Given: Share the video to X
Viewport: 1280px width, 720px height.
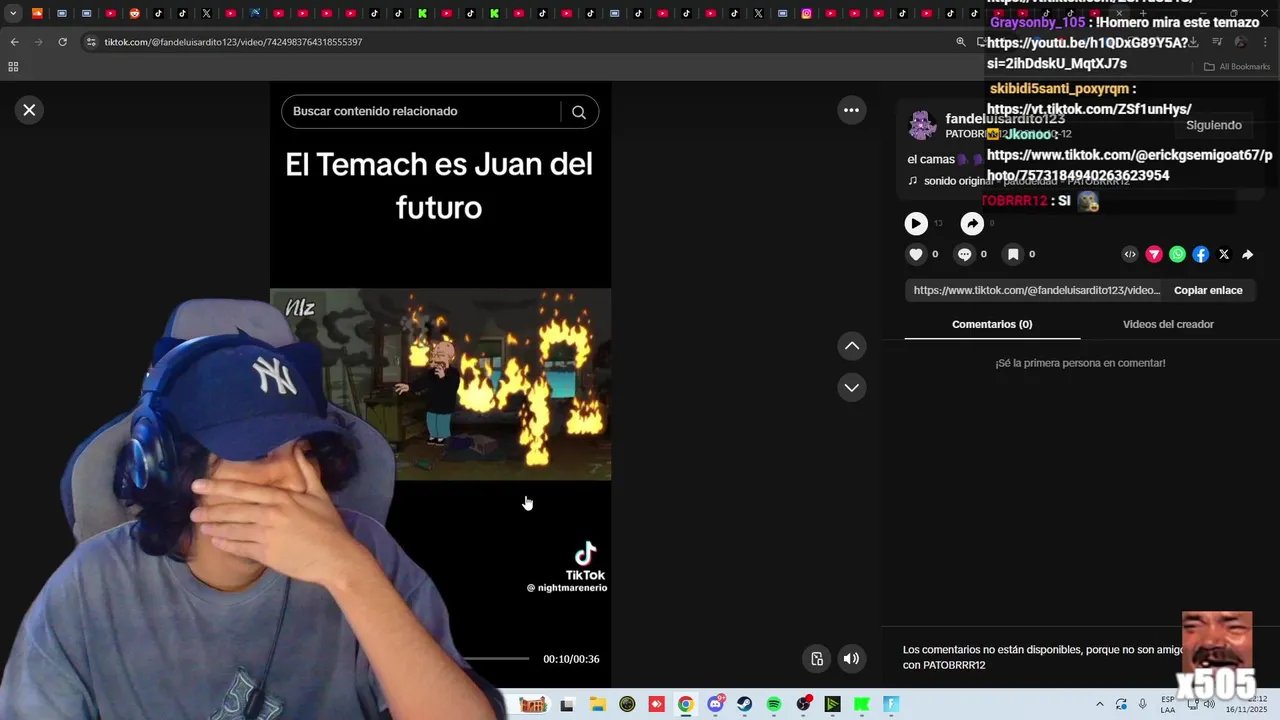Looking at the screenshot, I should click(1224, 254).
